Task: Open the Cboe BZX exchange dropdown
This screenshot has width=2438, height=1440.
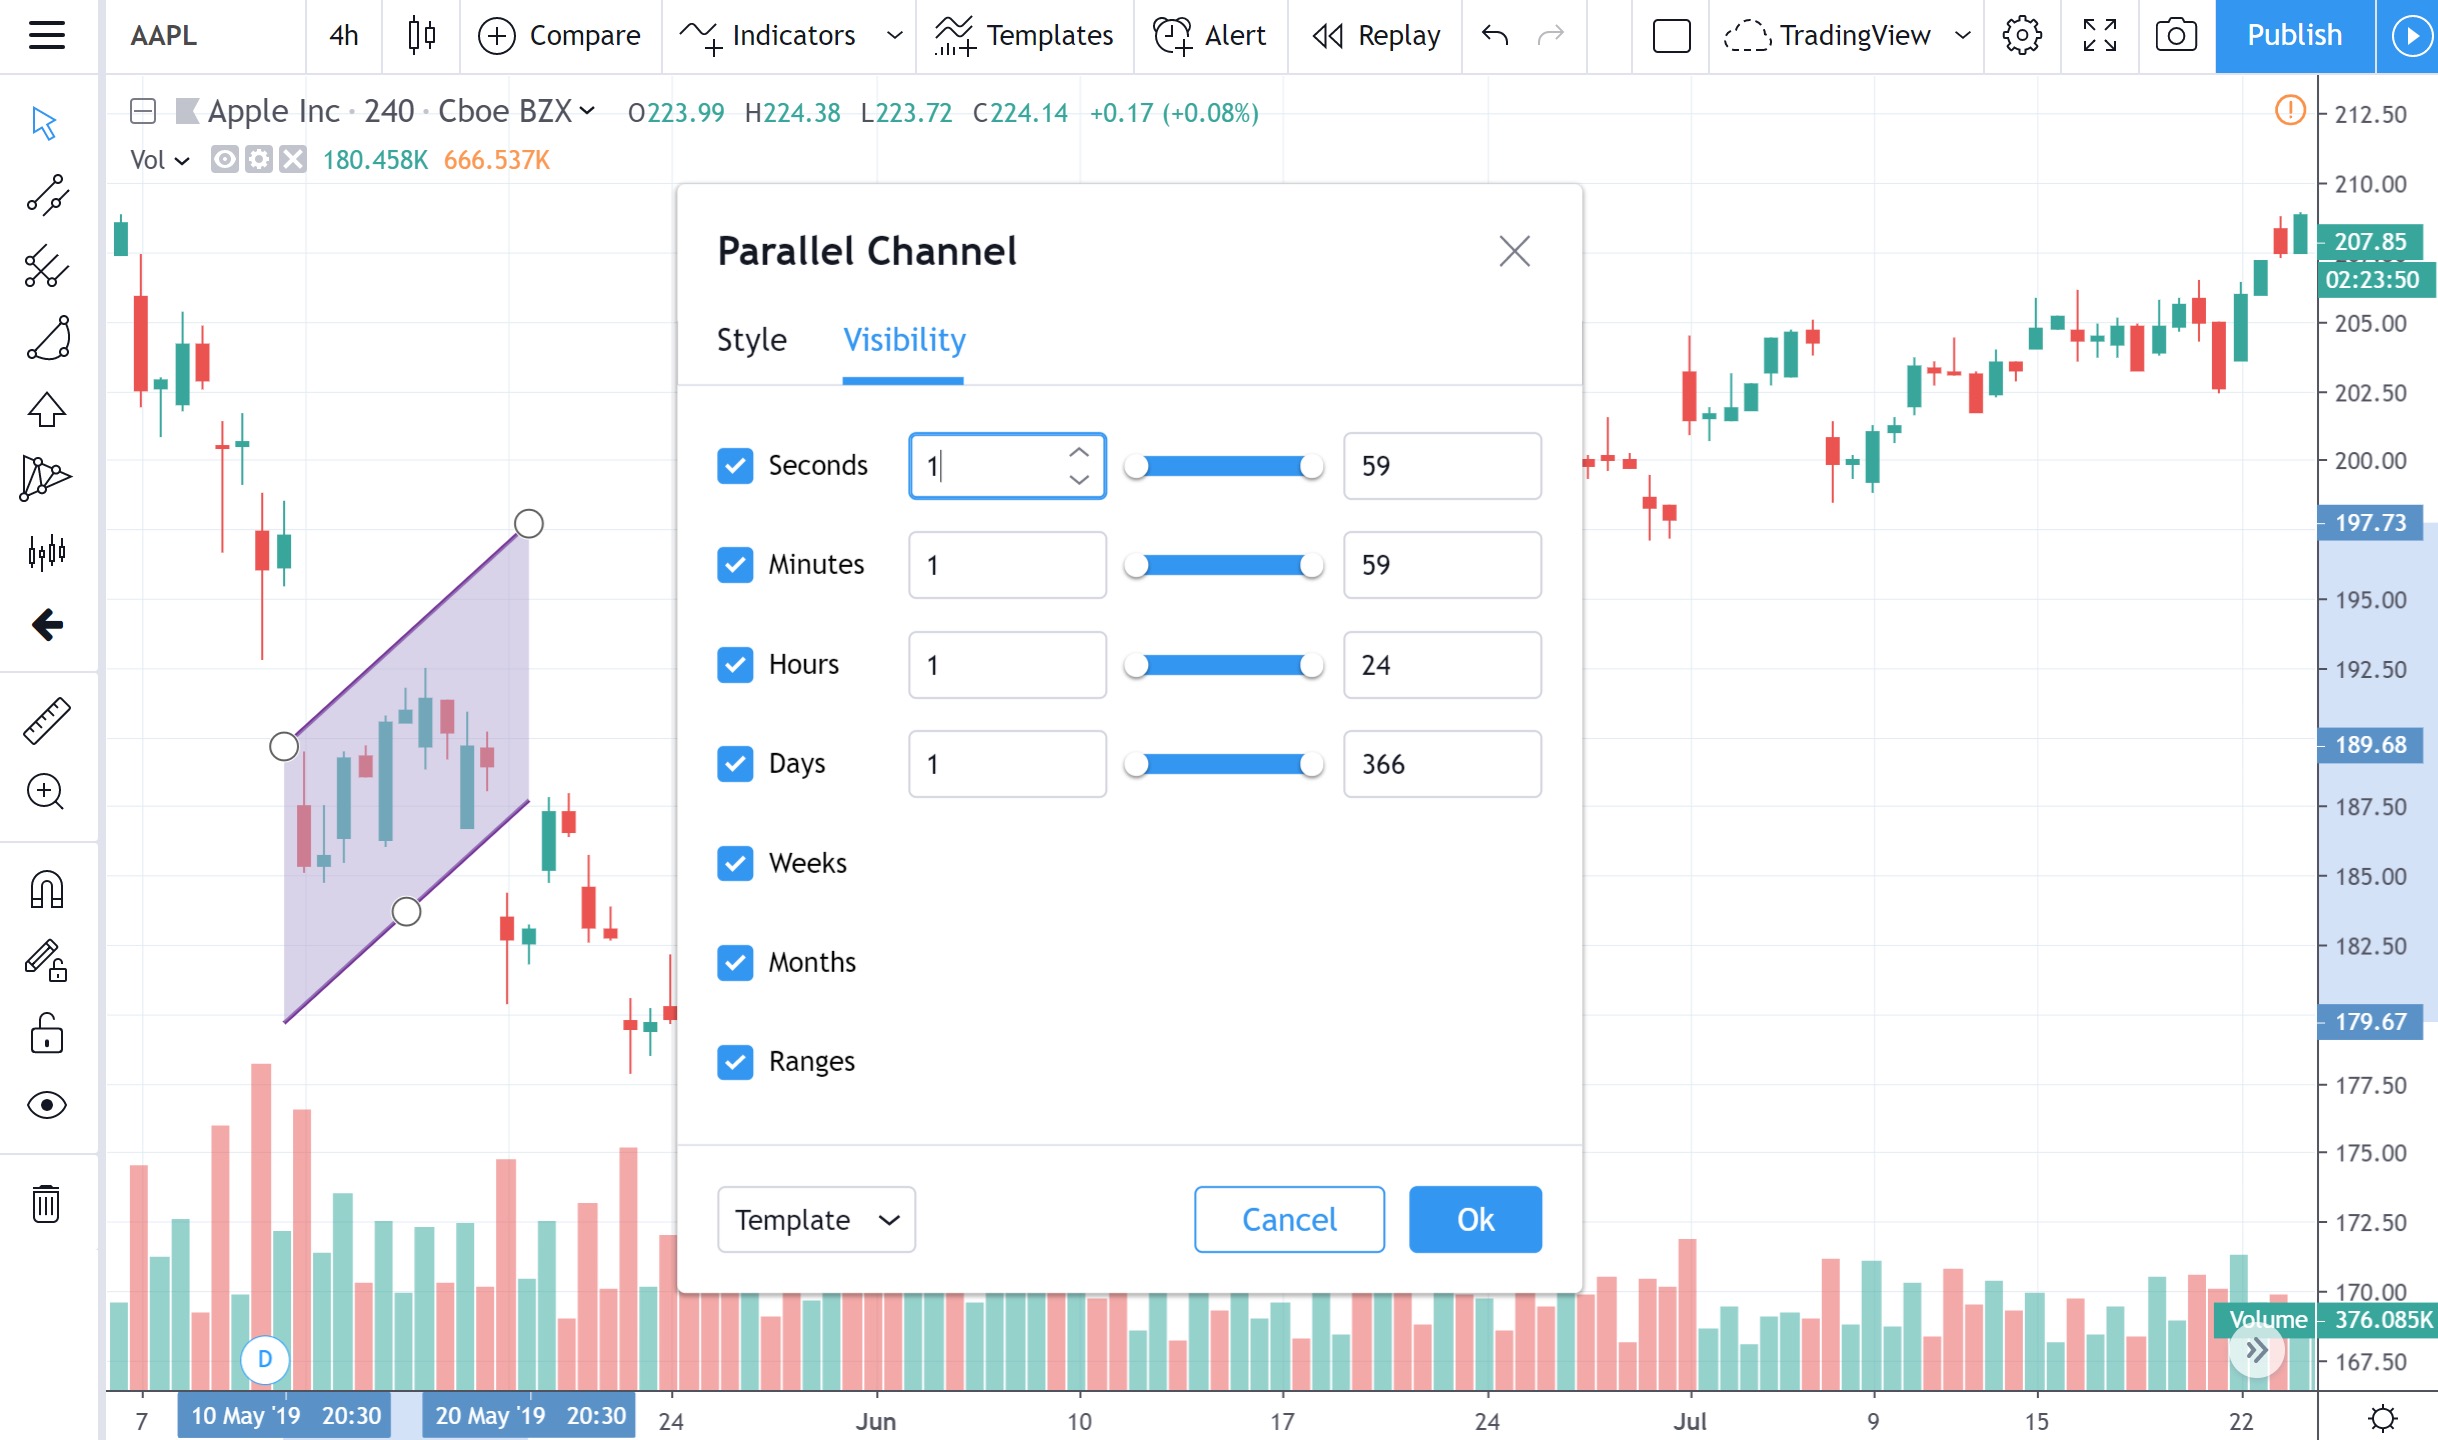Action: click(x=513, y=112)
